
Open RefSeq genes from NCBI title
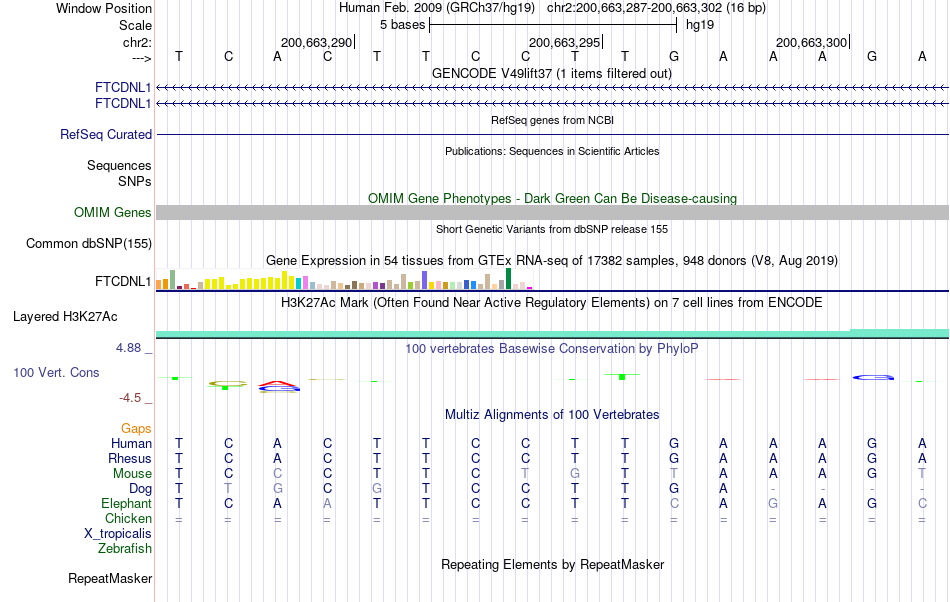pos(553,120)
